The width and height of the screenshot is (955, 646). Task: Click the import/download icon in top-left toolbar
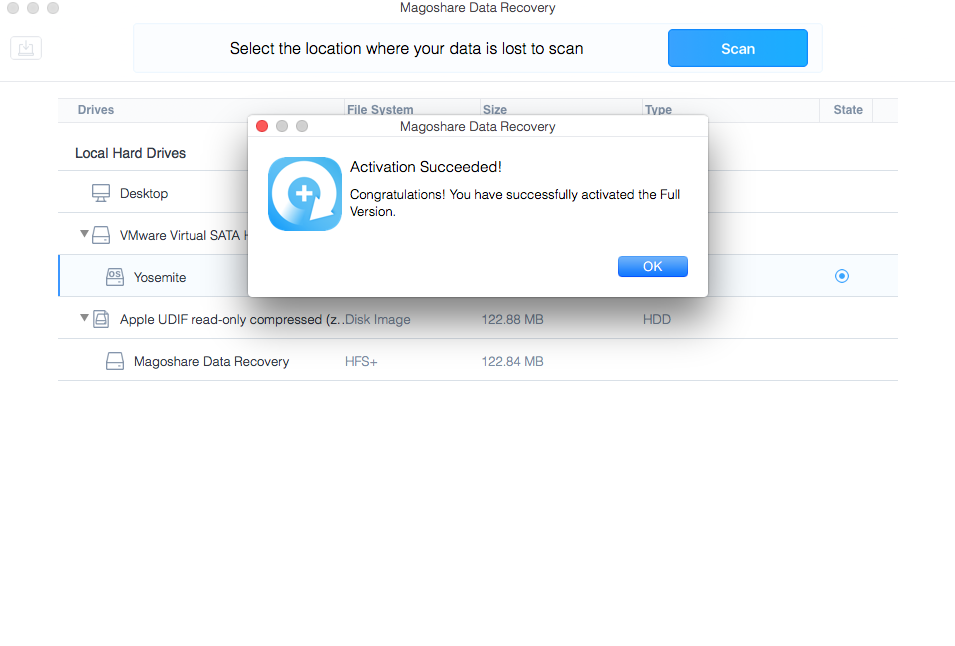coord(26,48)
